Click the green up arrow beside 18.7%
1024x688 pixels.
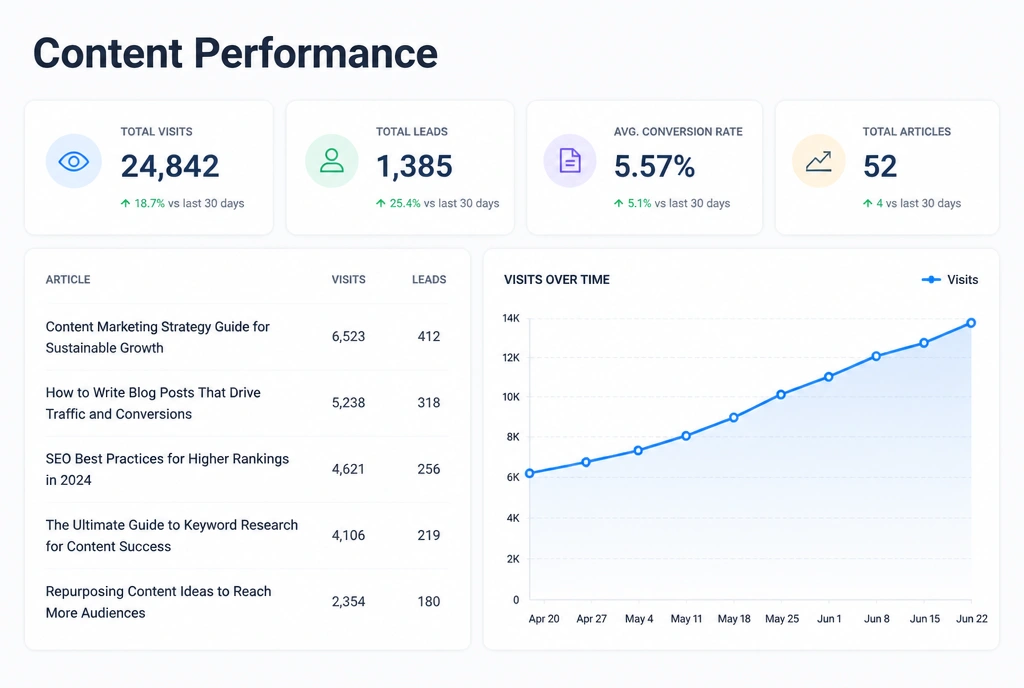click(125, 204)
